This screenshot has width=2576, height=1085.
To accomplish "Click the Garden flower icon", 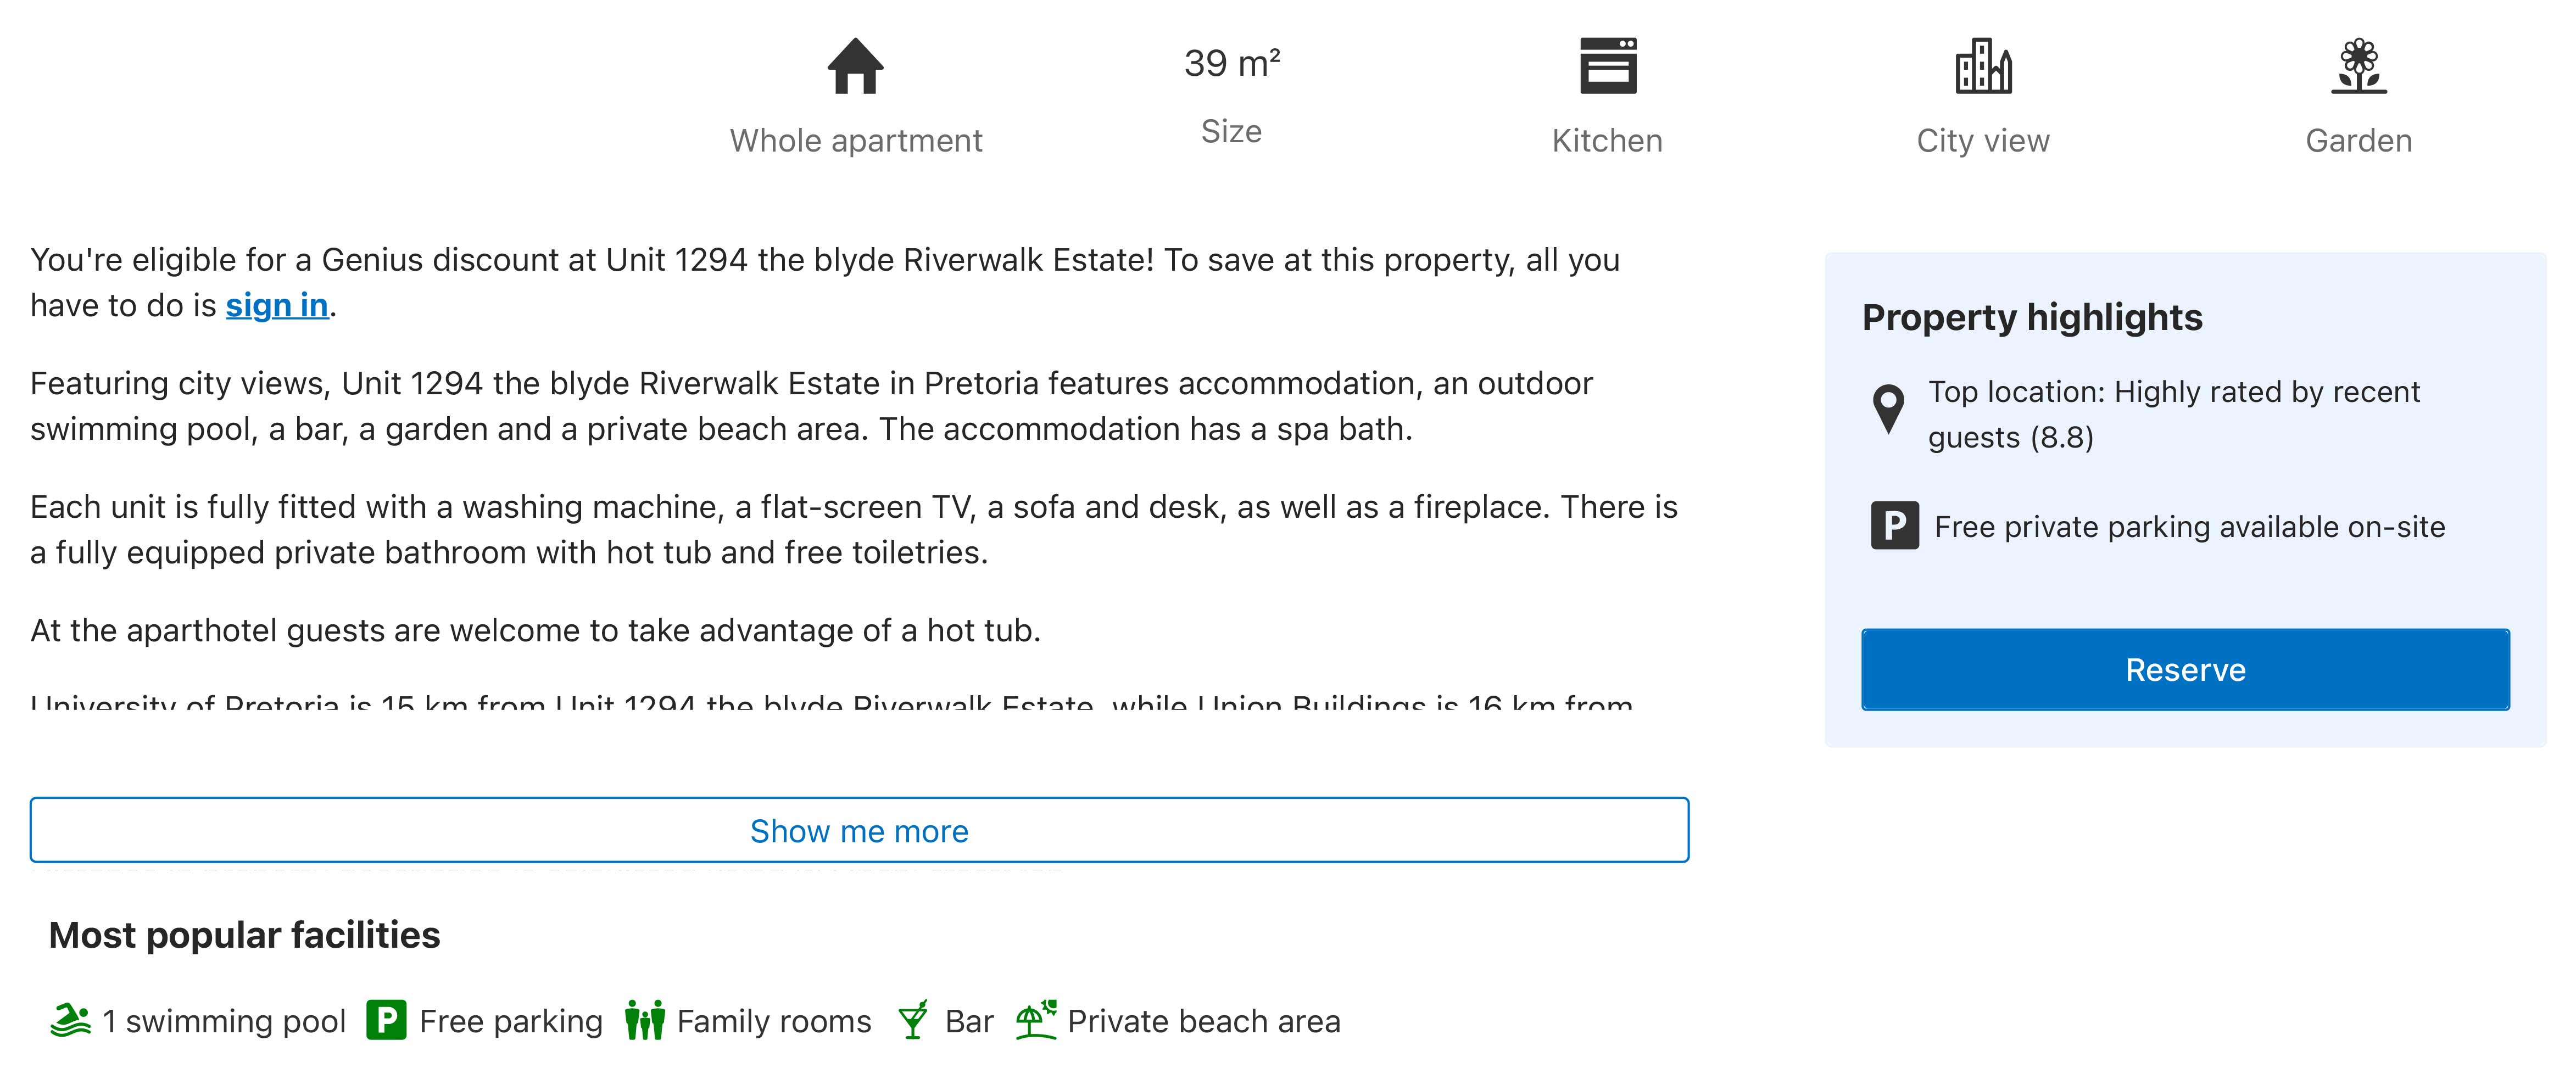I will (x=2358, y=66).
